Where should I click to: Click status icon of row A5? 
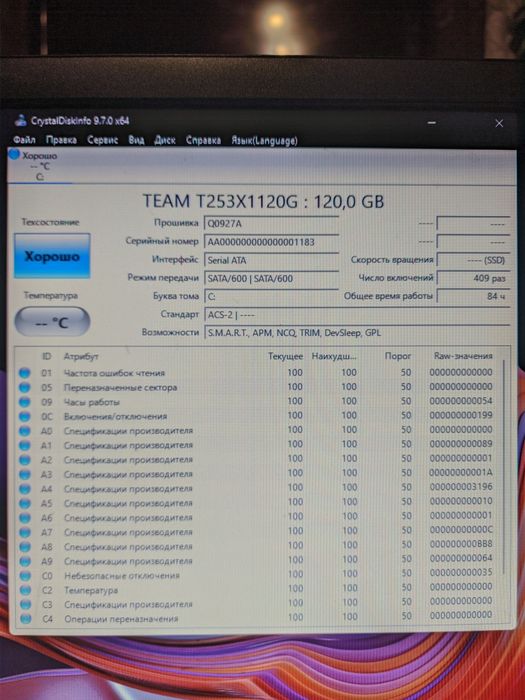pos(25,504)
